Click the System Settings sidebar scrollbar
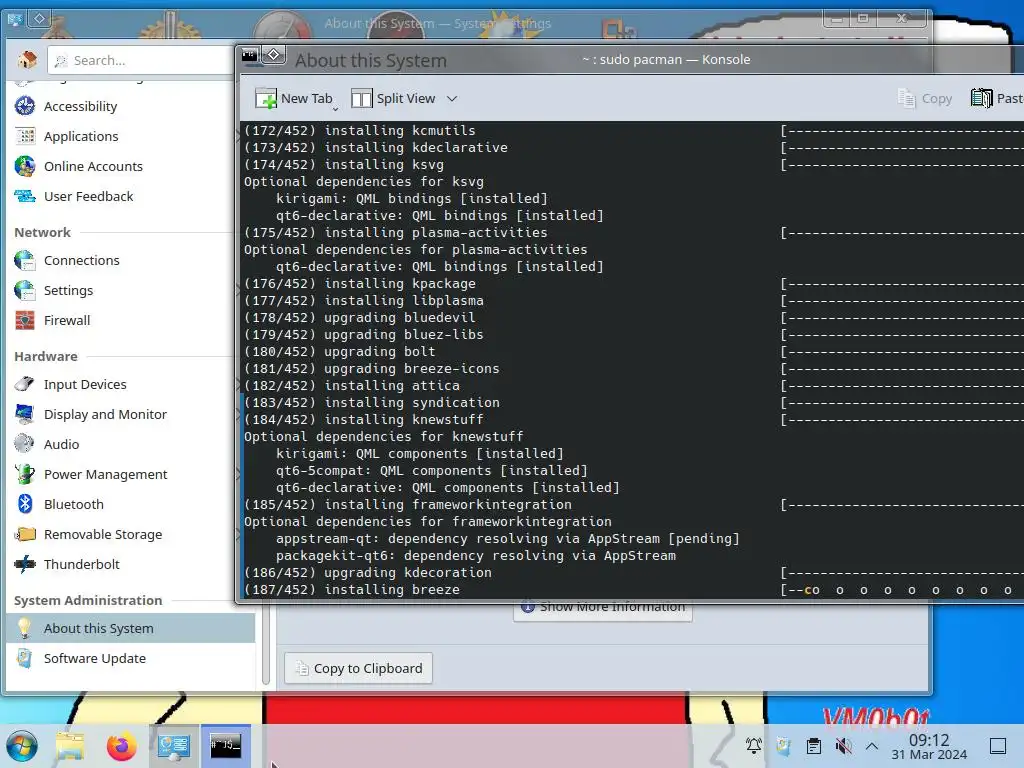1024x768 pixels. tap(266, 643)
